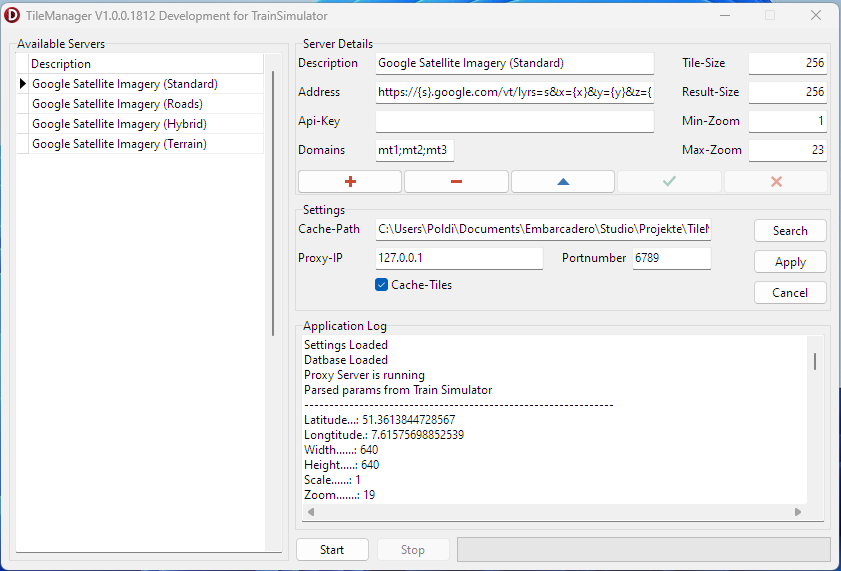Click the progress bar next to Stop

click(644, 550)
